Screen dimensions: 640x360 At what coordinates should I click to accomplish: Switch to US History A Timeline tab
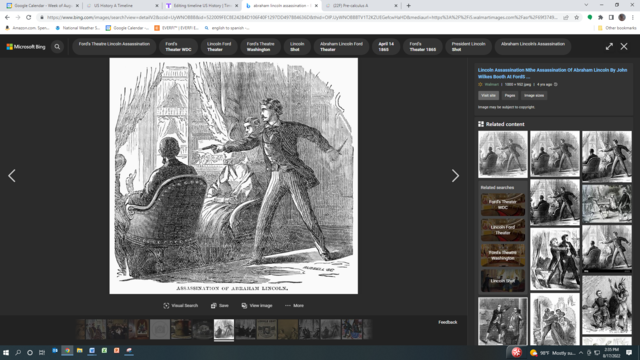pos(121,6)
